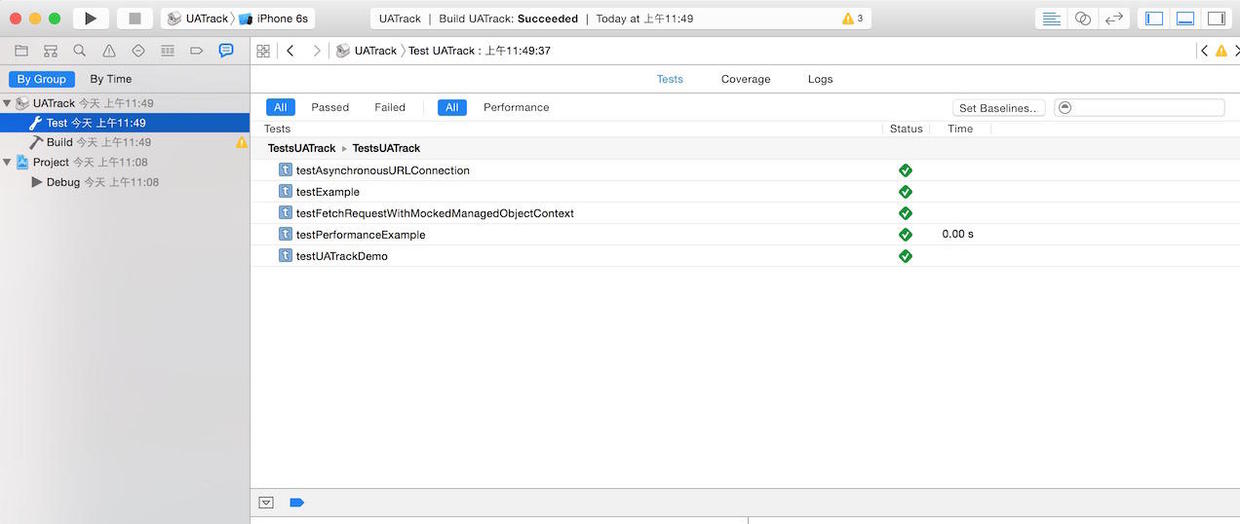Open the related items grid menu
This screenshot has height=524, width=1240.
(x=263, y=50)
